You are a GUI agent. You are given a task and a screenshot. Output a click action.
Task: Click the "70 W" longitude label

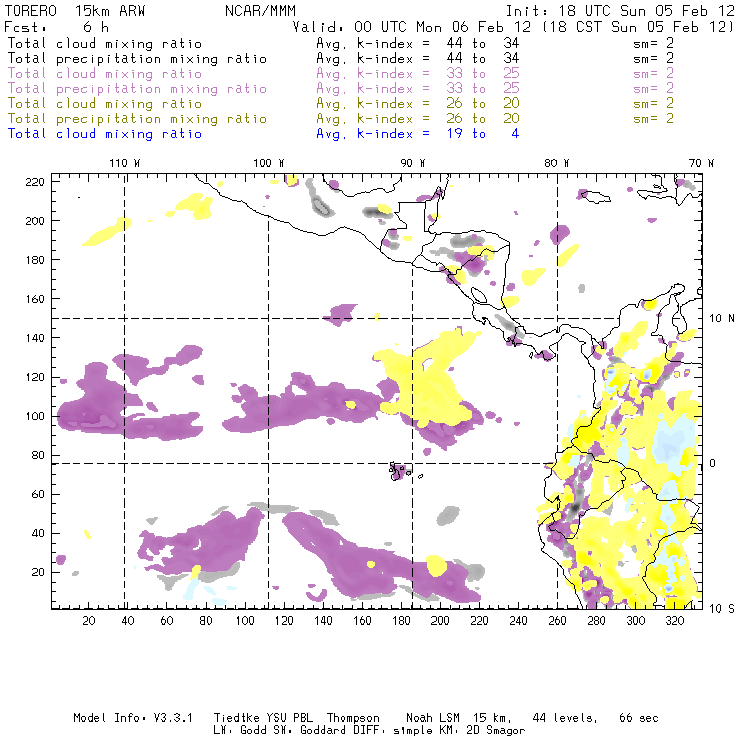pyautogui.click(x=701, y=163)
